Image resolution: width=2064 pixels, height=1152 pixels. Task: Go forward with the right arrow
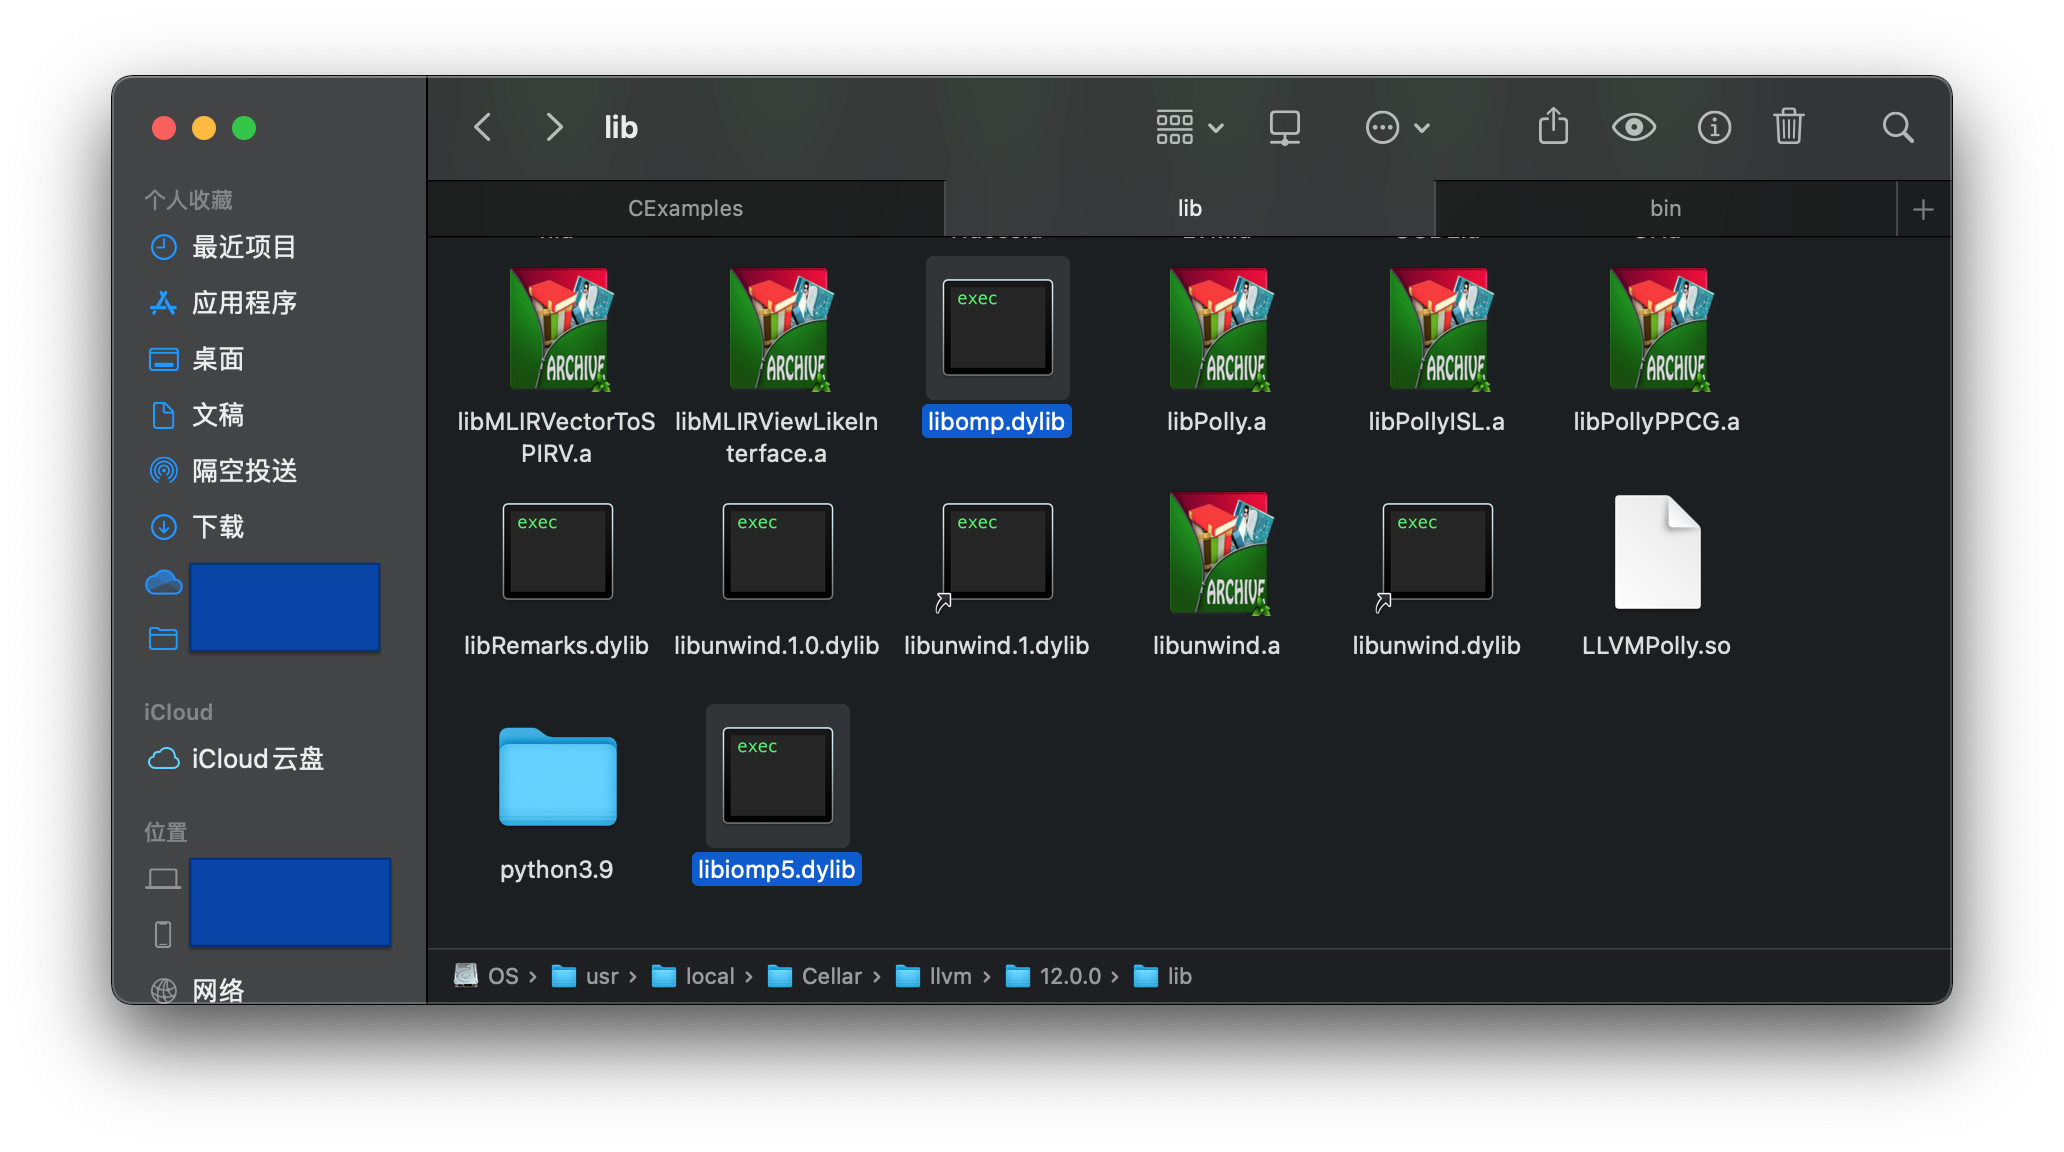pyautogui.click(x=554, y=127)
